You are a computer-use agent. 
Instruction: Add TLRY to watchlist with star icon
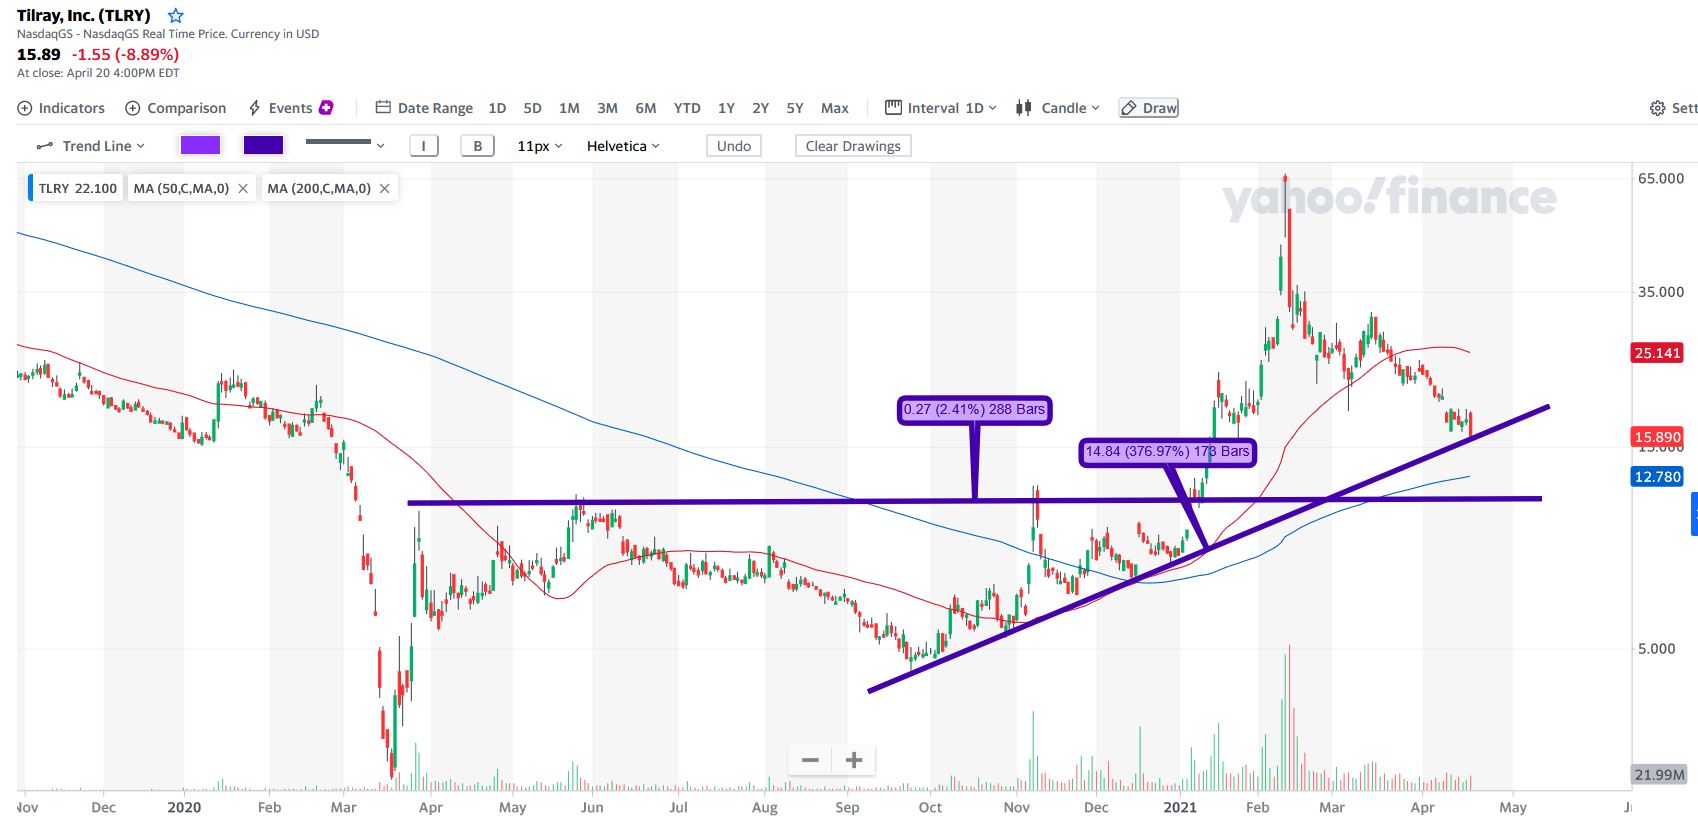176,15
